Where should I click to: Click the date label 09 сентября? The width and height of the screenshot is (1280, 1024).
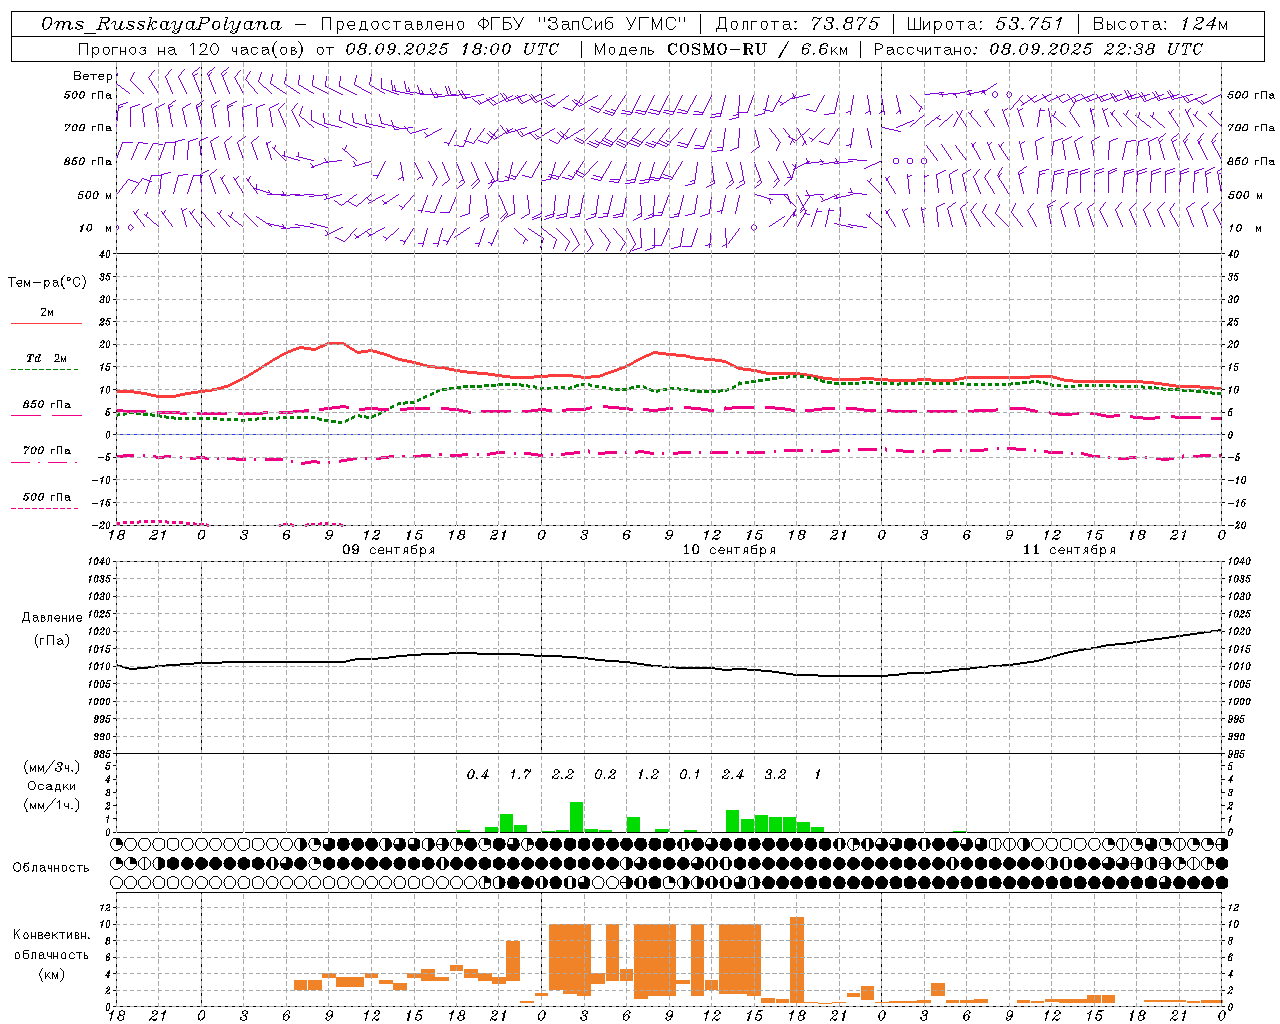389,550
